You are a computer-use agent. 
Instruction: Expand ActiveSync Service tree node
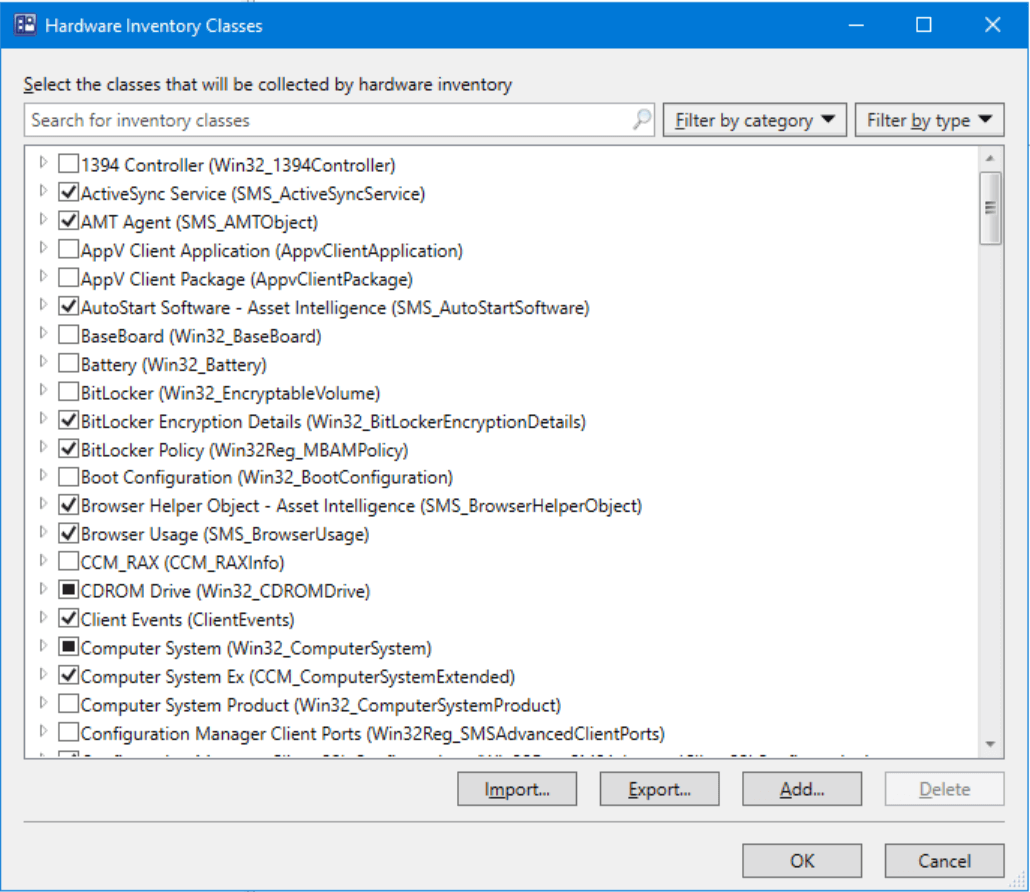click(43, 190)
